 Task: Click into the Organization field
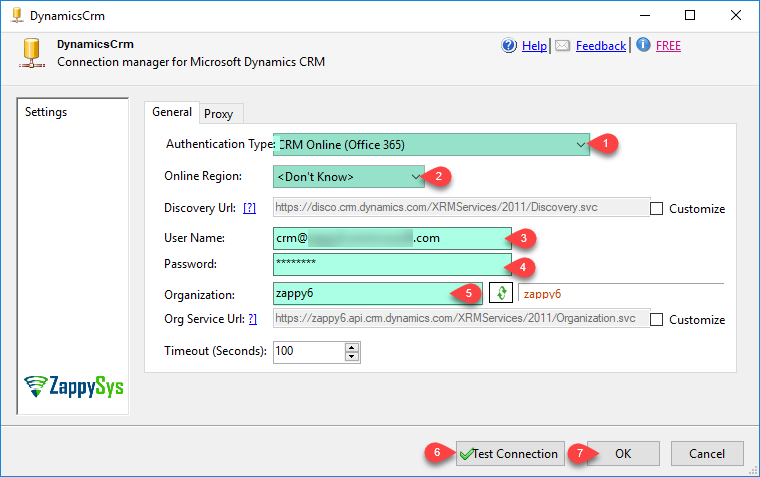pos(378,293)
